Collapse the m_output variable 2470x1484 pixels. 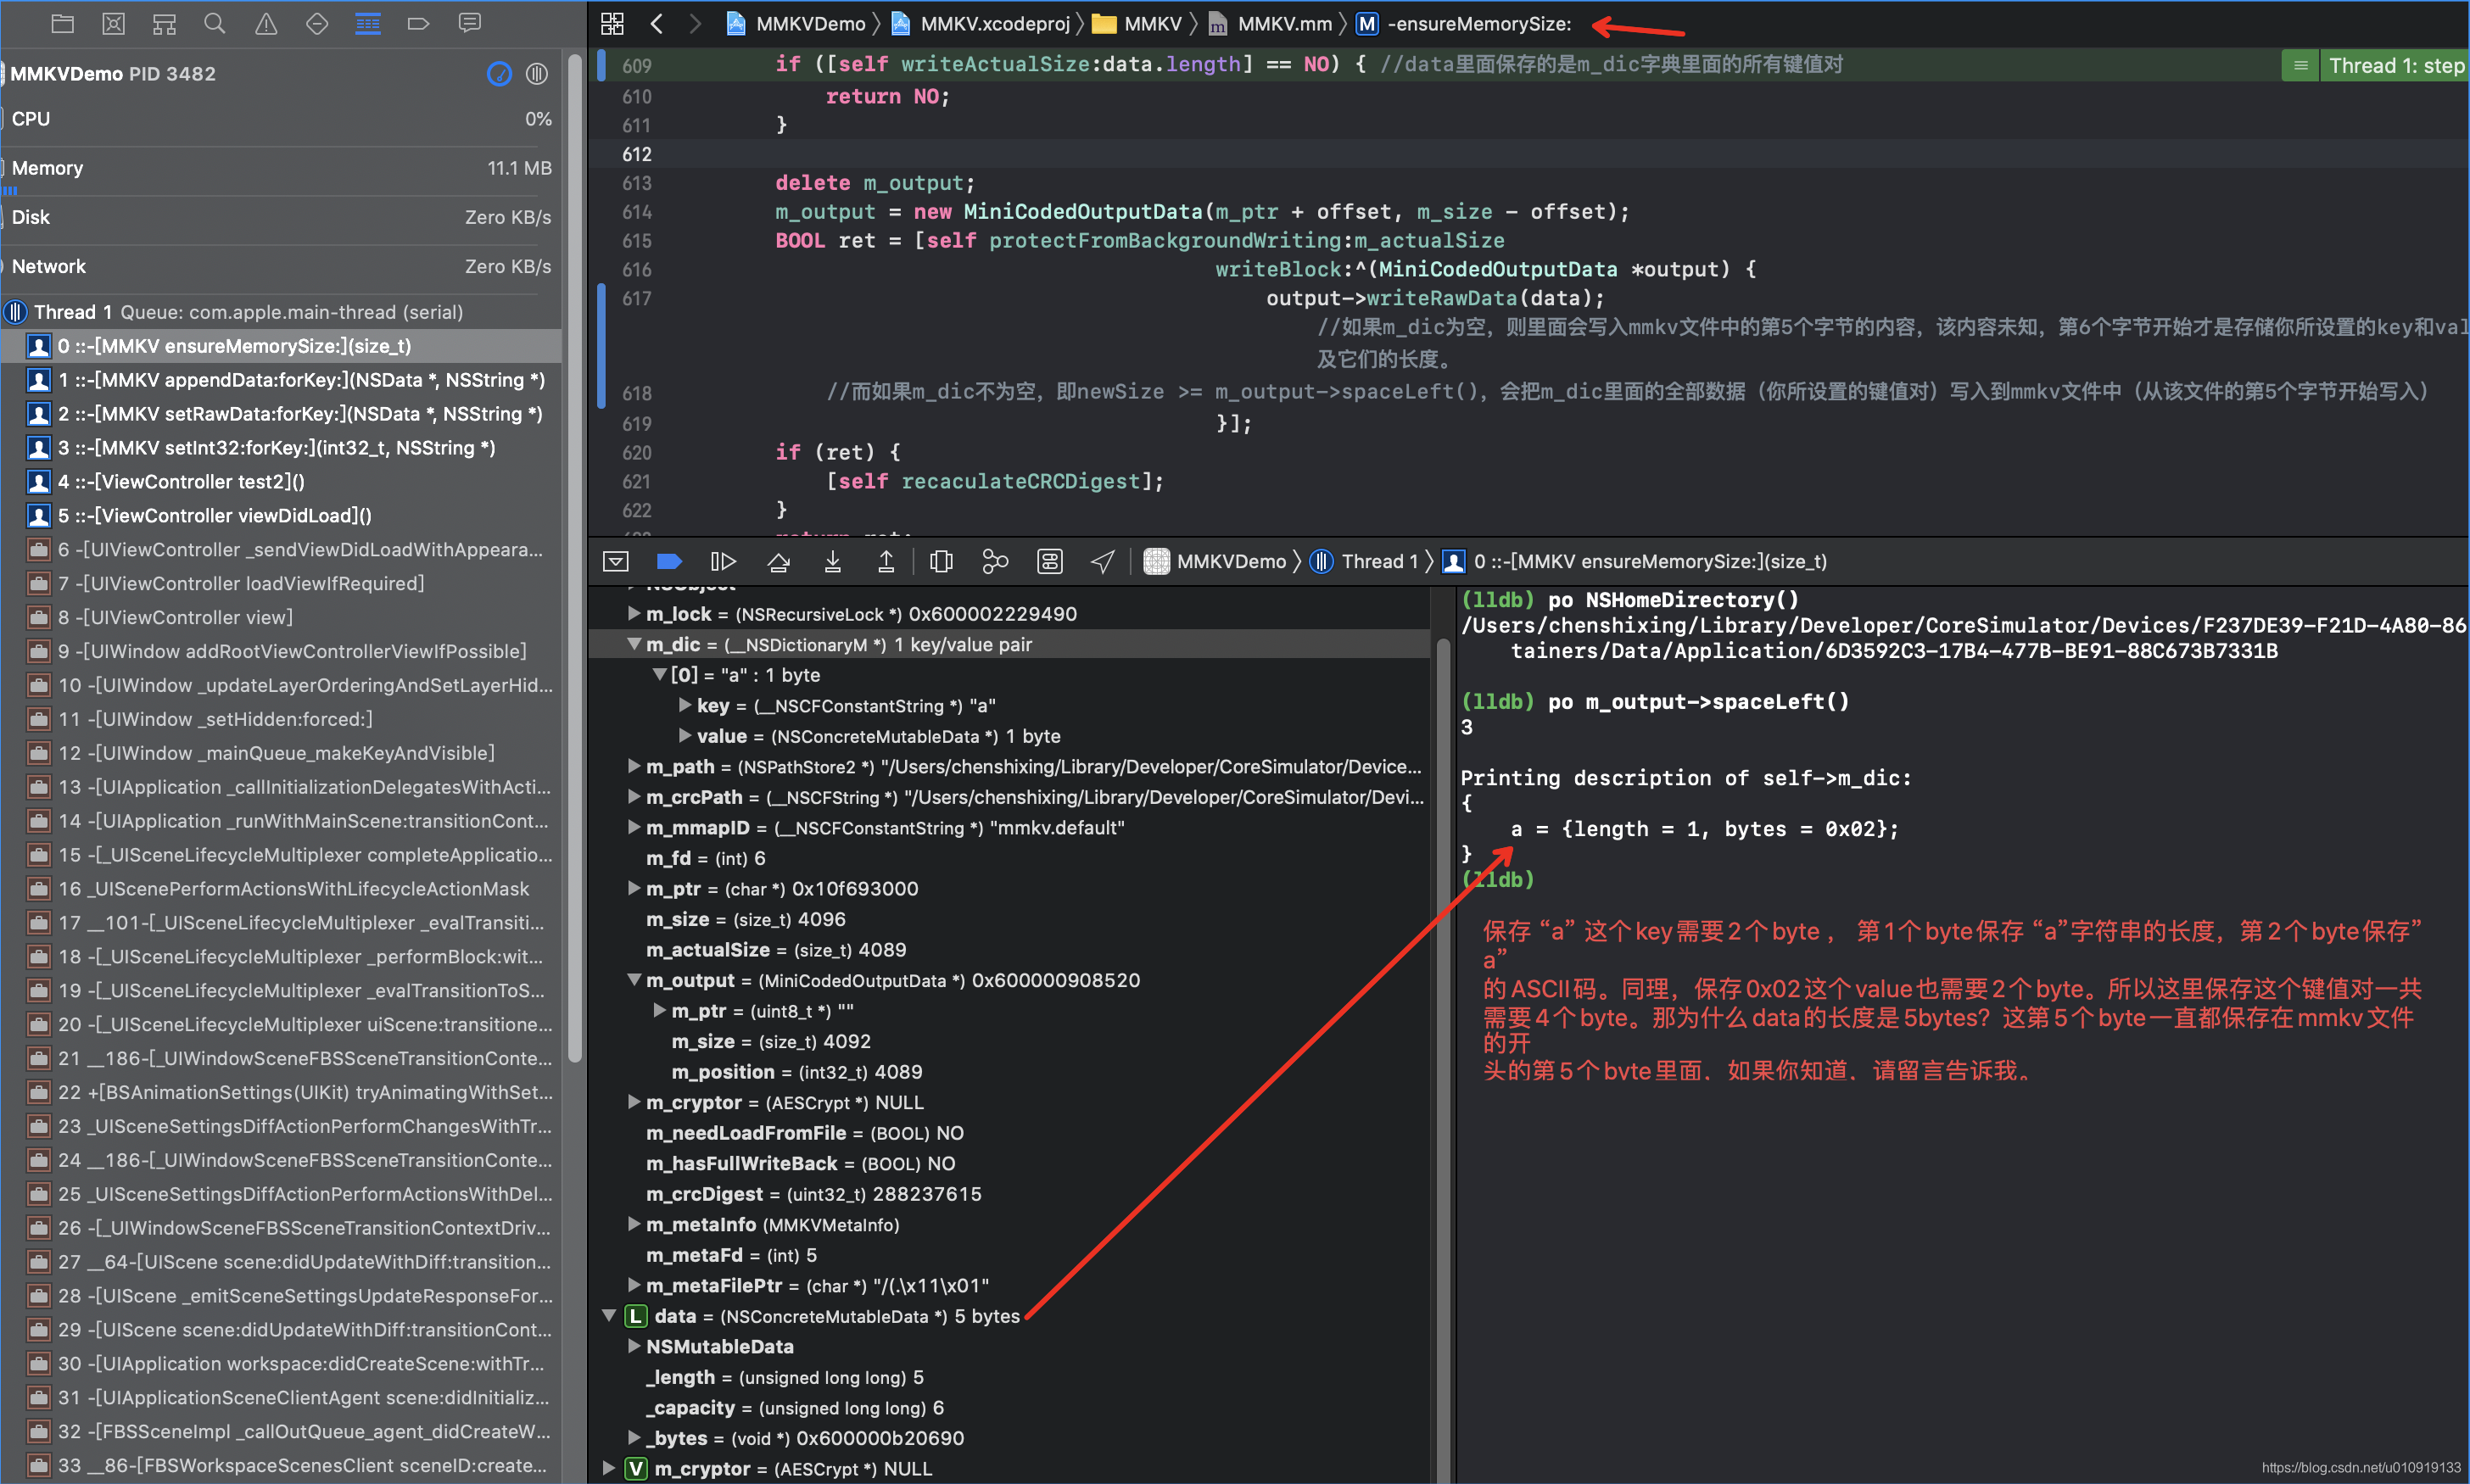point(634,980)
